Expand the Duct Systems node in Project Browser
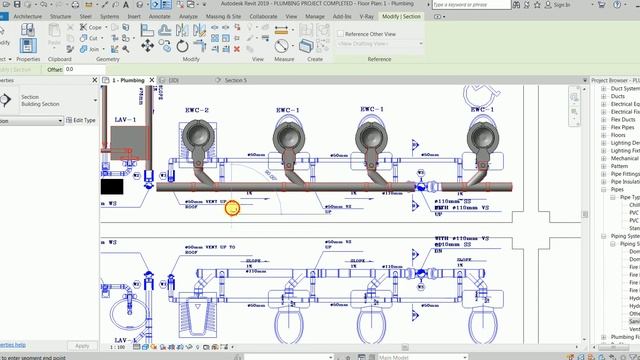 (x=604, y=89)
